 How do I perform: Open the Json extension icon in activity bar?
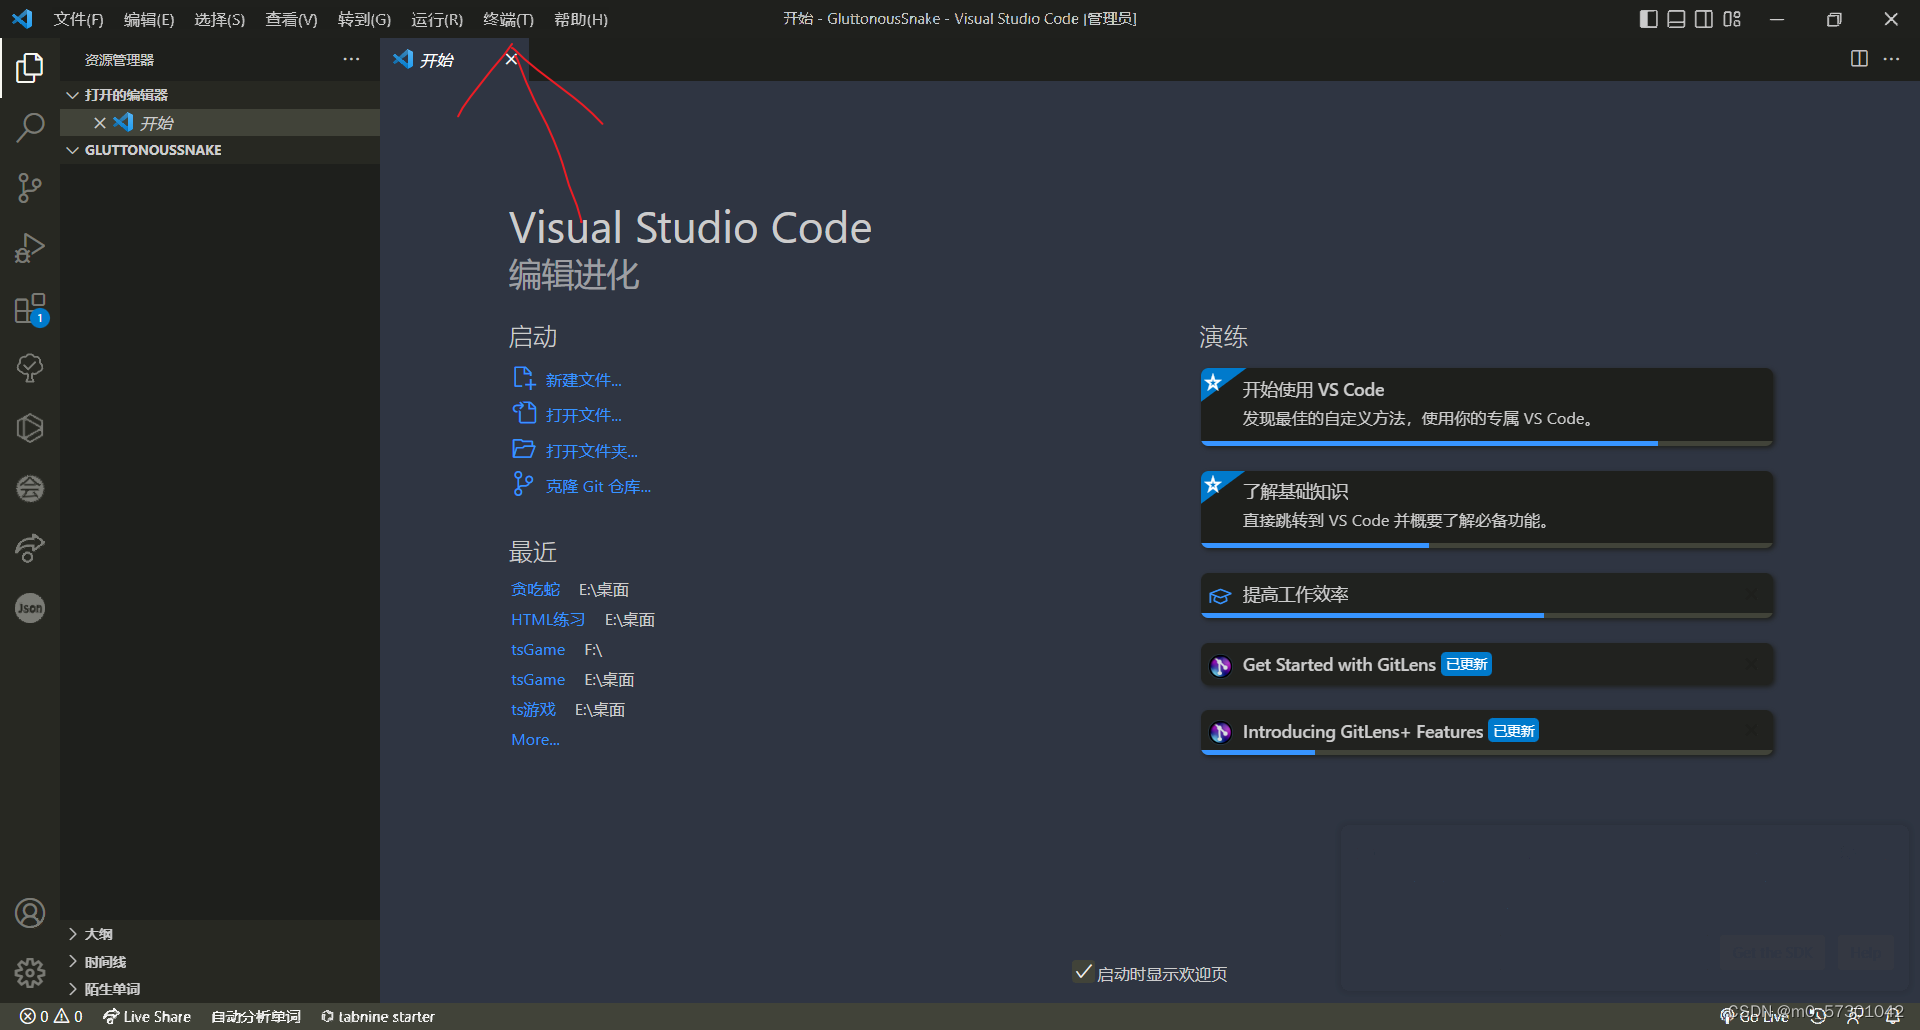click(x=30, y=608)
